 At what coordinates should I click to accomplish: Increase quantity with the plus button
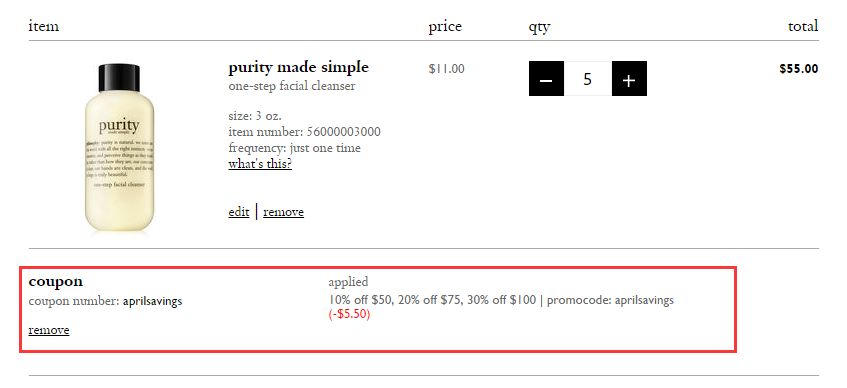coord(629,78)
